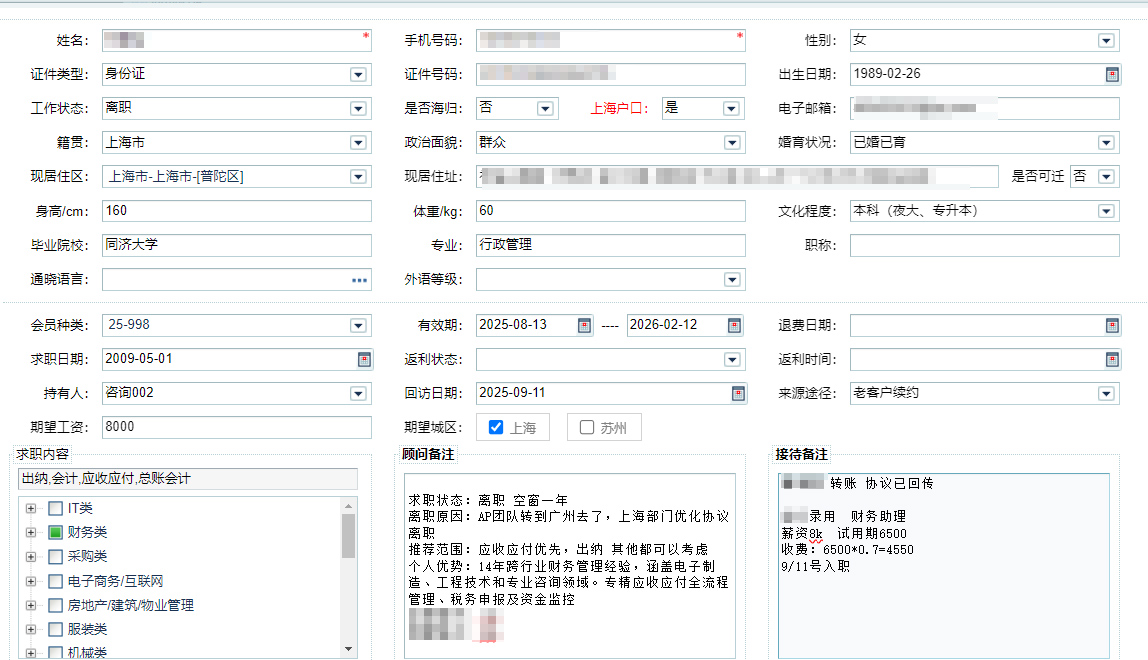Open the 外语等级 dropdown
This screenshot has height=660, width=1148.
(732, 280)
